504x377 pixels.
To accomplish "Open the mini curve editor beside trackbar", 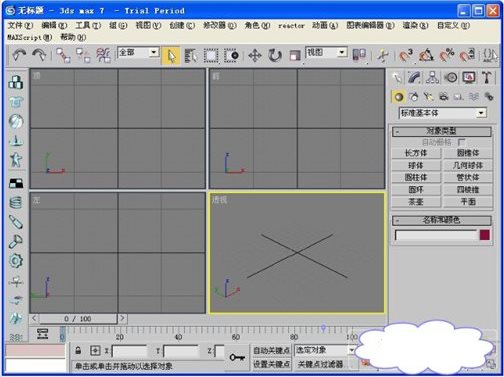I will click(42, 334).
